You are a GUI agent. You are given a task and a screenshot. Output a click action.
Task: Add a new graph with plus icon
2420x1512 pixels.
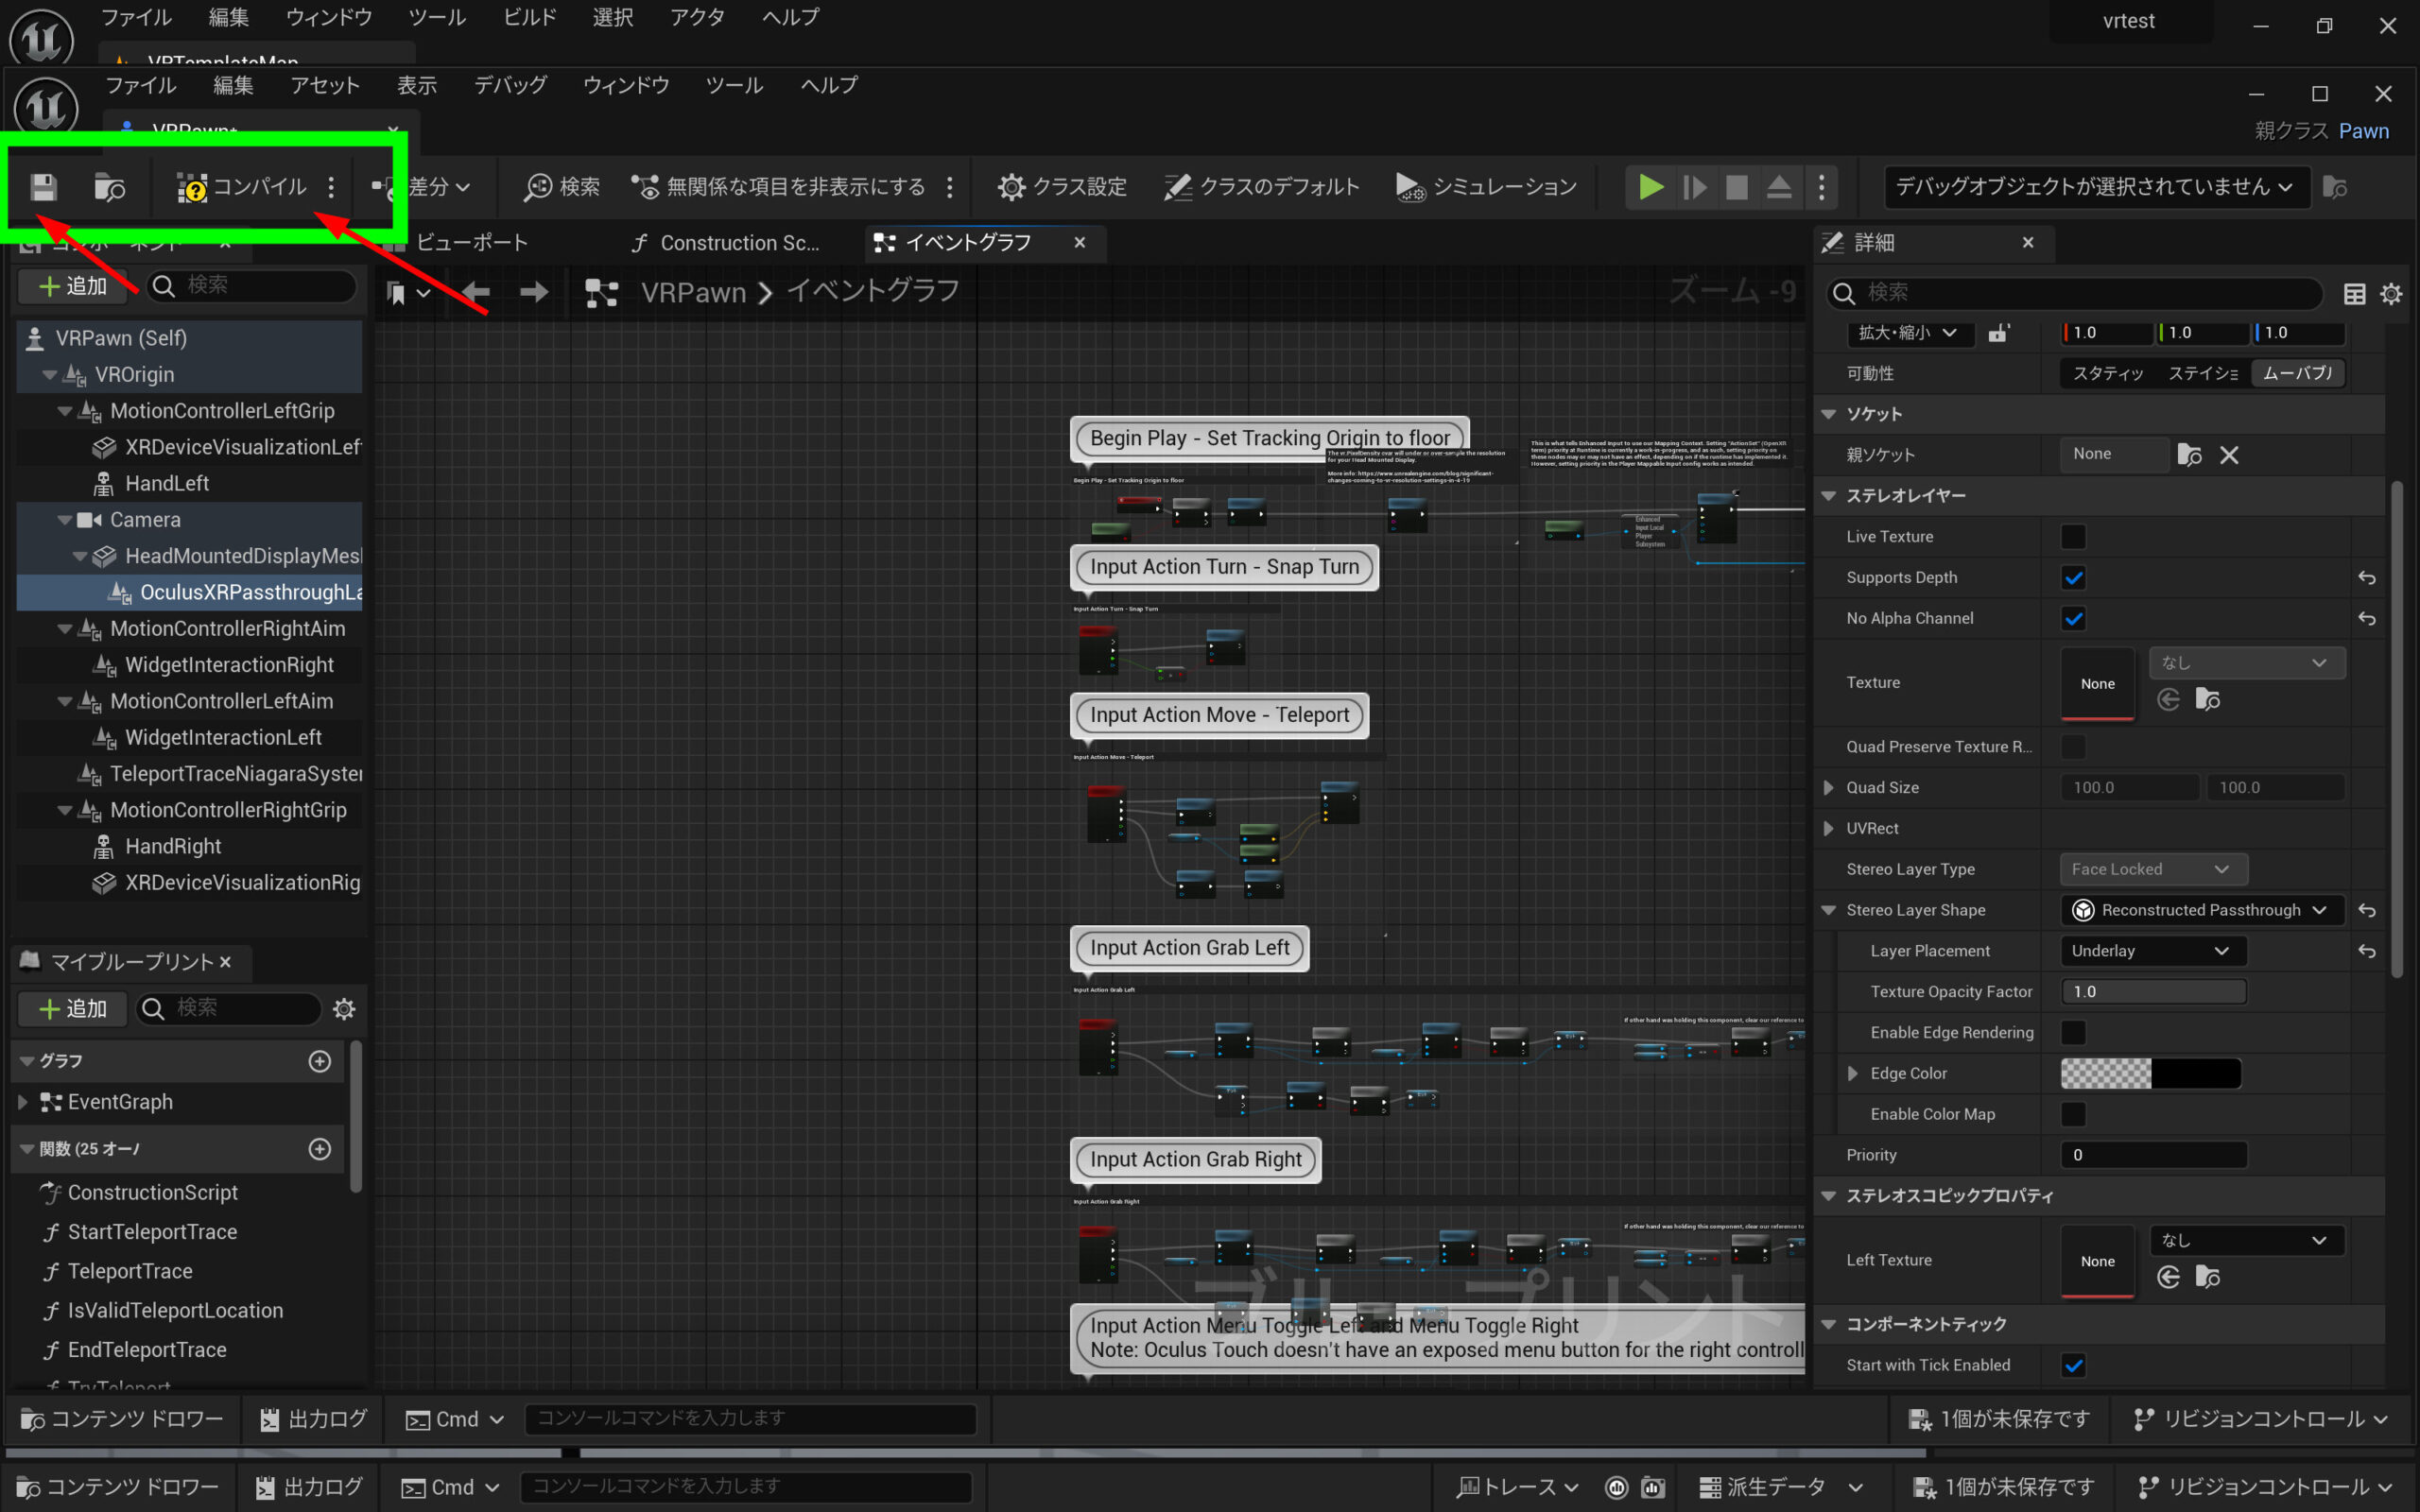(319, 1061)
